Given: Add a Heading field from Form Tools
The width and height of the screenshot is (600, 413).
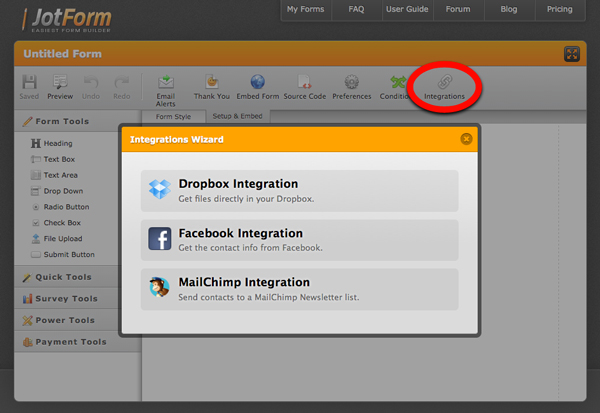Looking at the screenshot, I should click(x=52, y=144).
